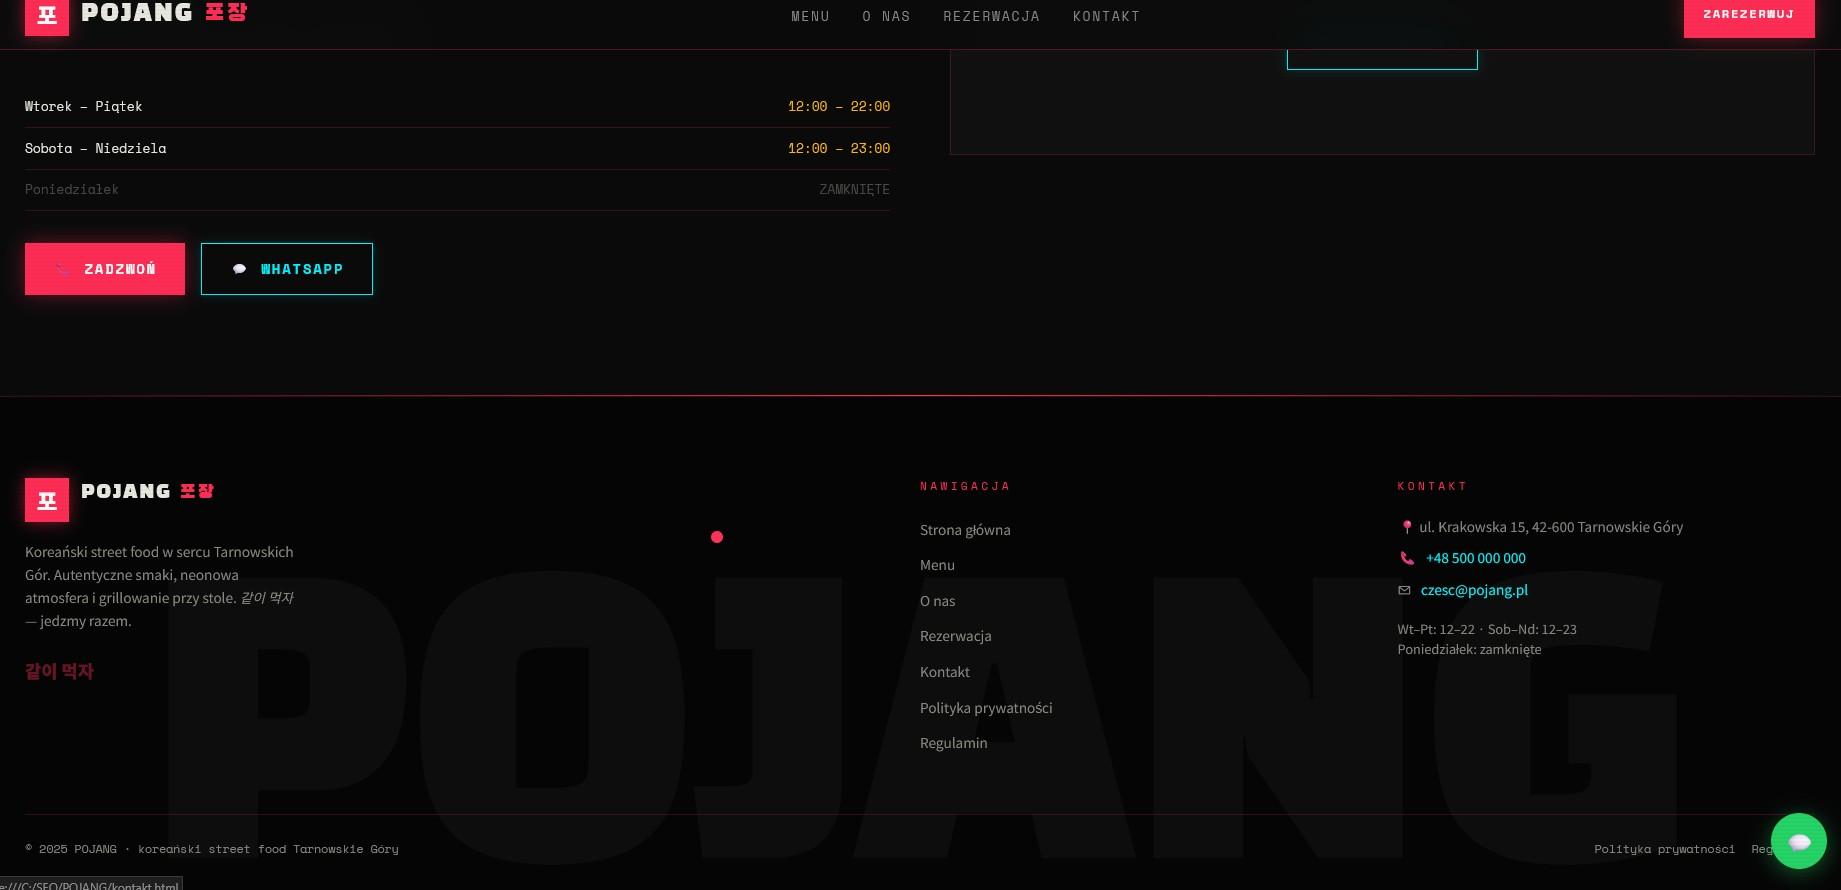The image size is (1841, 890).
Task: Click the © 2025 POJANG copyright text
Action: click(x=212, y=849)
